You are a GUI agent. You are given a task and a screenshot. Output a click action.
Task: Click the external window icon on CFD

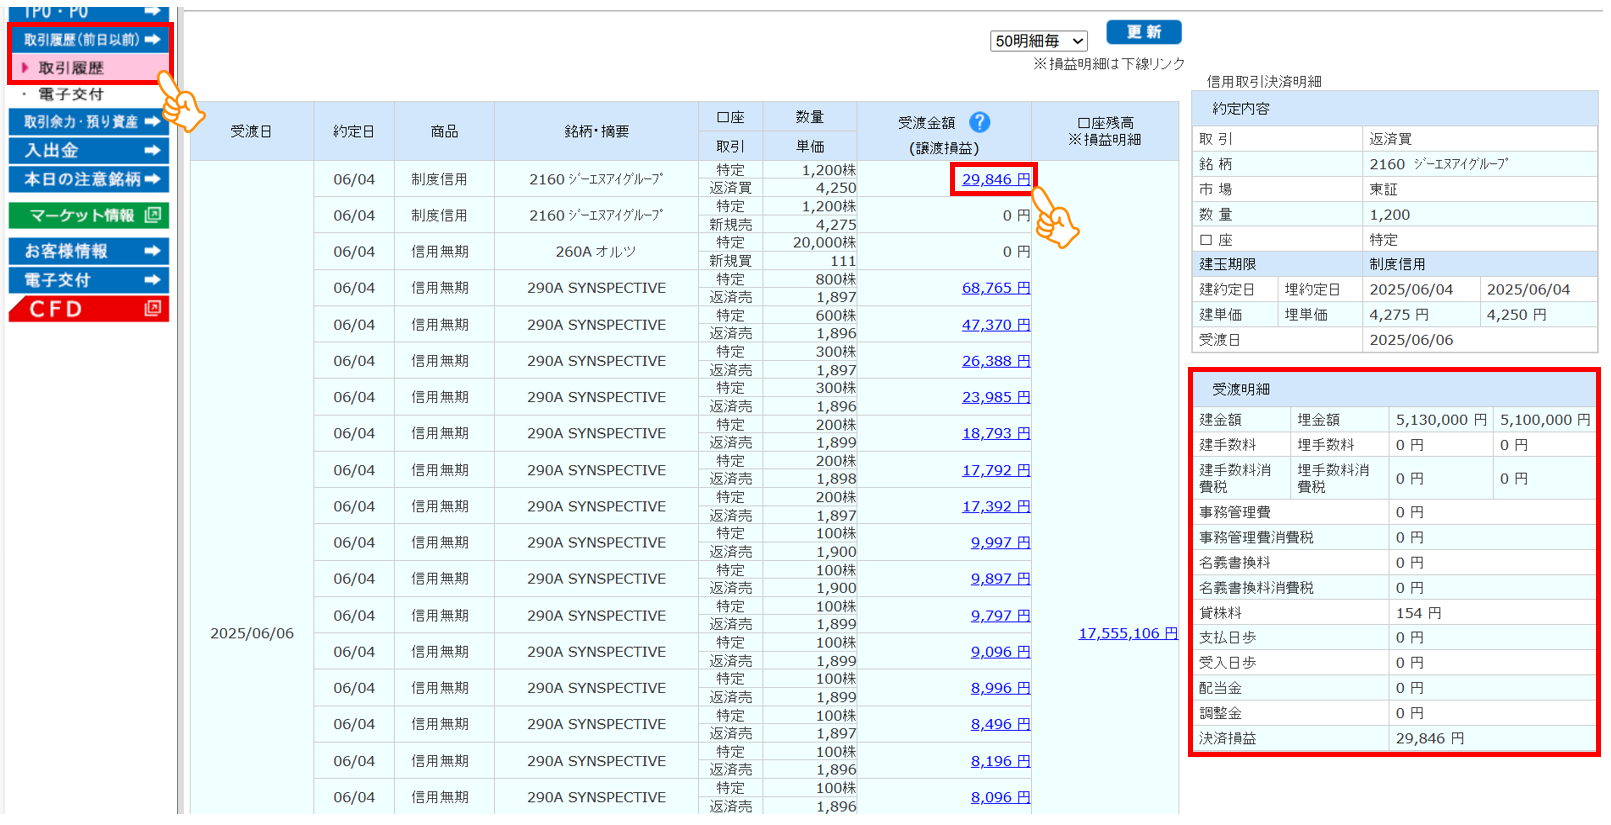(x=153, y=308)
